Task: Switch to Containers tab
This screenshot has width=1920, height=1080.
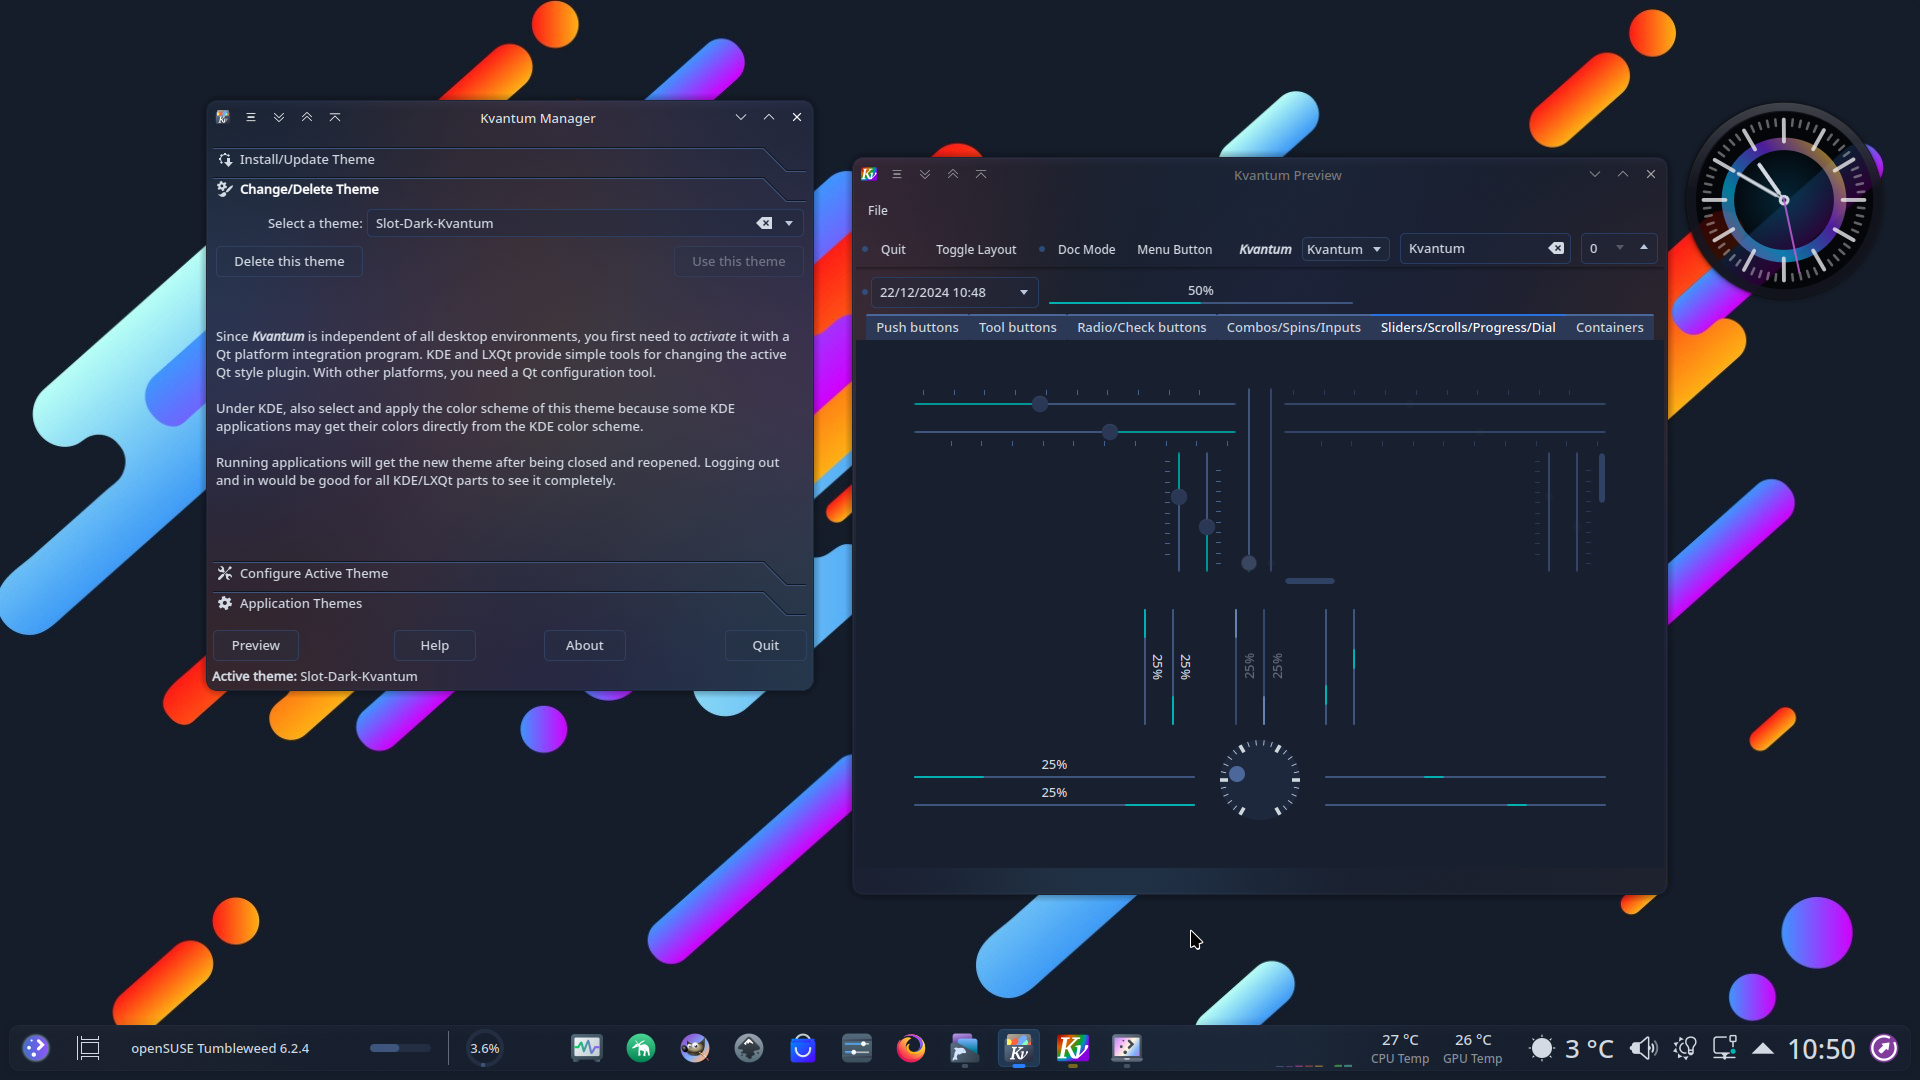Action: pos(1609,327)
